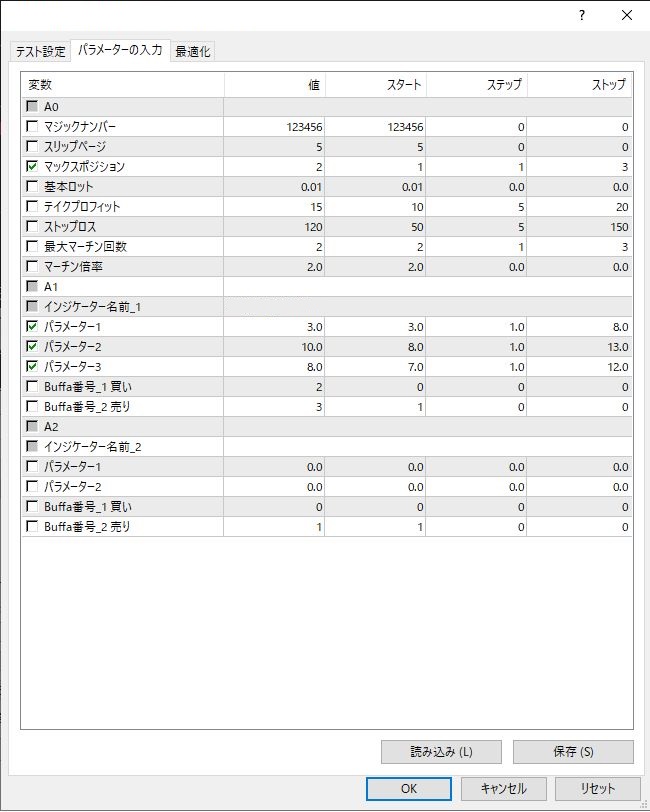
Task: Toggle the ストップロス checkbox
Action: (33, 227)
